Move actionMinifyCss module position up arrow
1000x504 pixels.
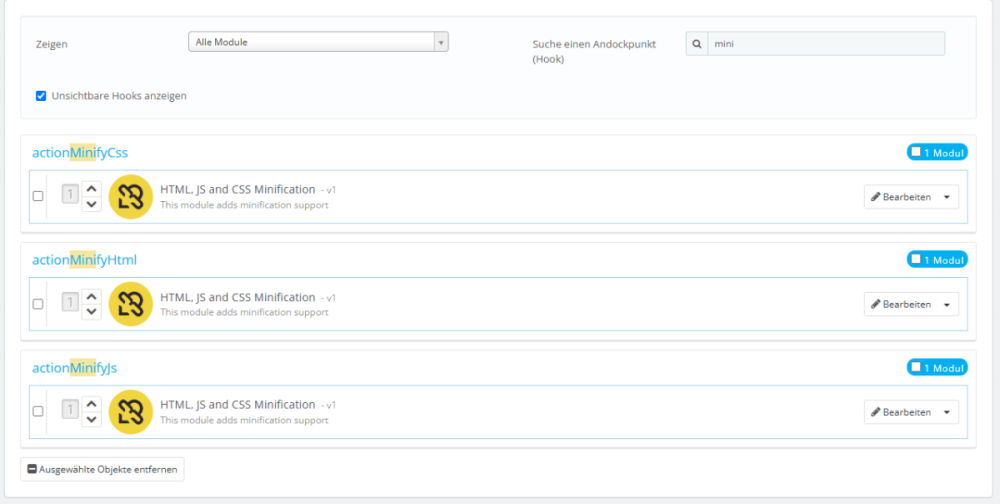pyautogui.click(x=91, y=188)
